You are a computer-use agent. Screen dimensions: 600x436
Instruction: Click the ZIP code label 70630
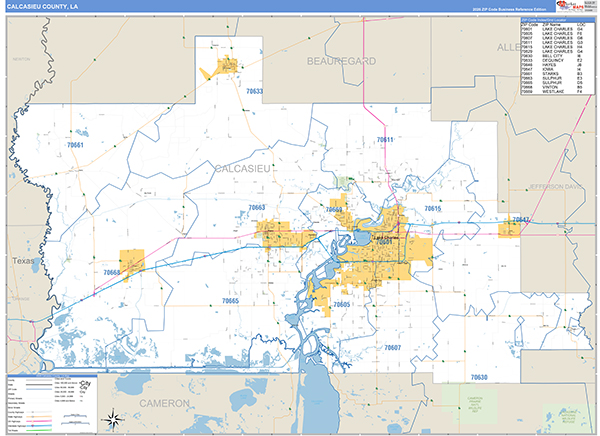[x=479, y=377]
